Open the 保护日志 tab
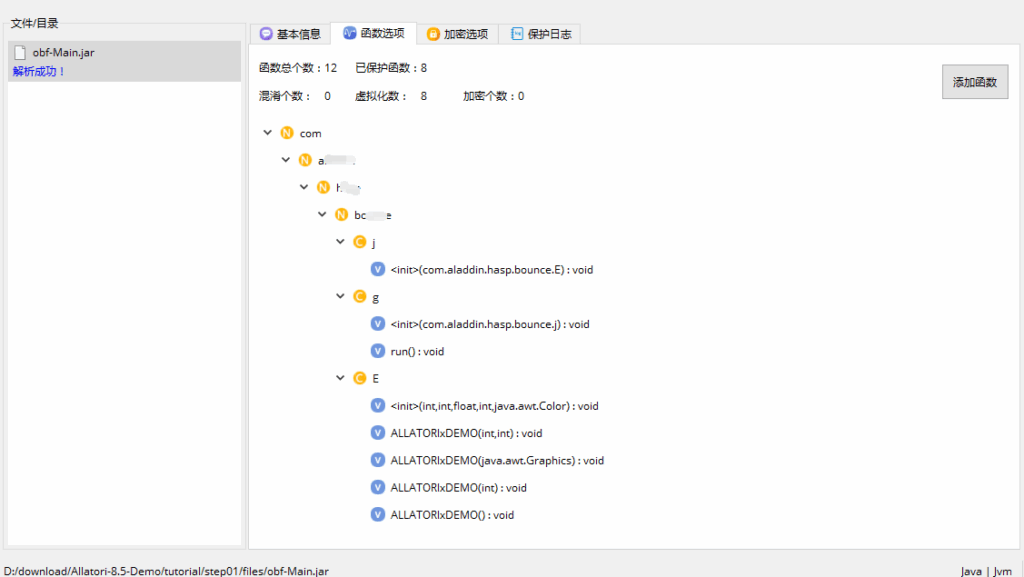Screen dimensions: 1024x577 [540, 34]
